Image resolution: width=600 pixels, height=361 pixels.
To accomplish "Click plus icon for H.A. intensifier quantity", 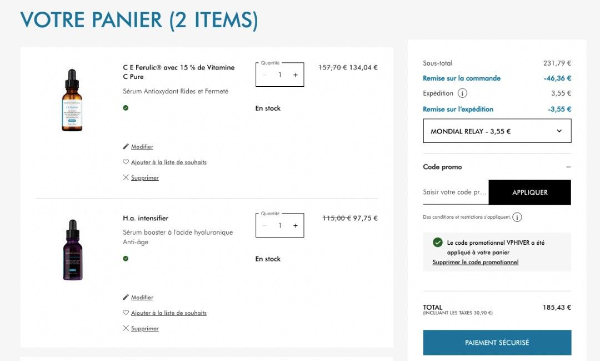I will click(295, 226).
